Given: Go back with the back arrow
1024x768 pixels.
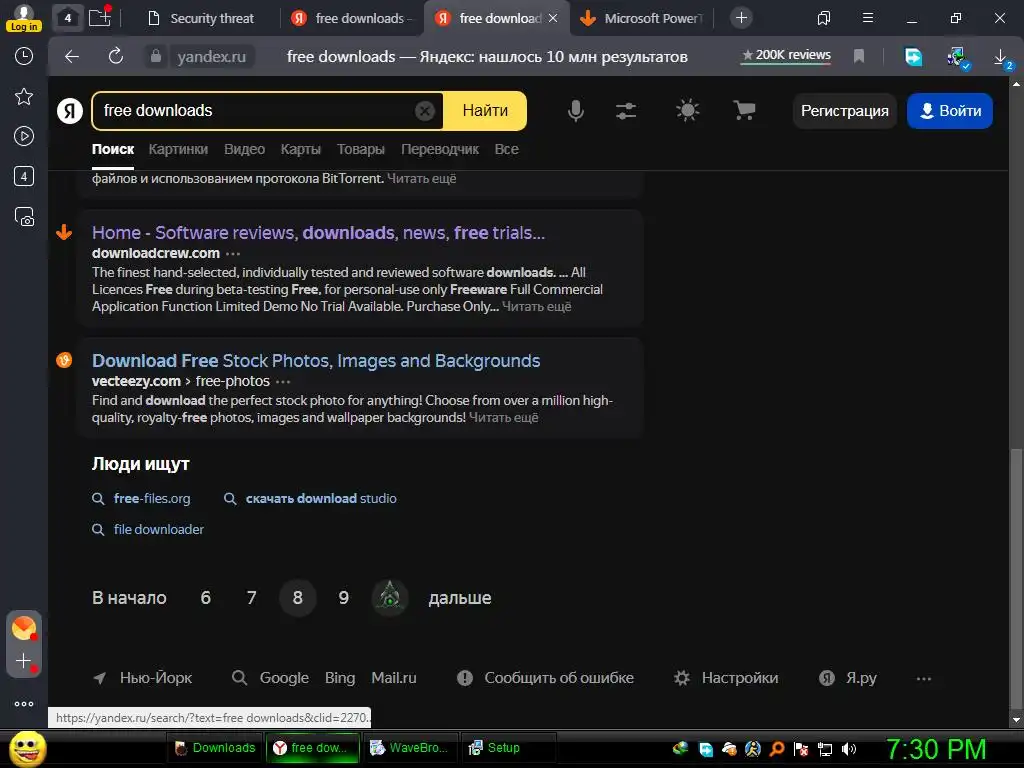Looking at the screenshot, I should pos(72,57).
